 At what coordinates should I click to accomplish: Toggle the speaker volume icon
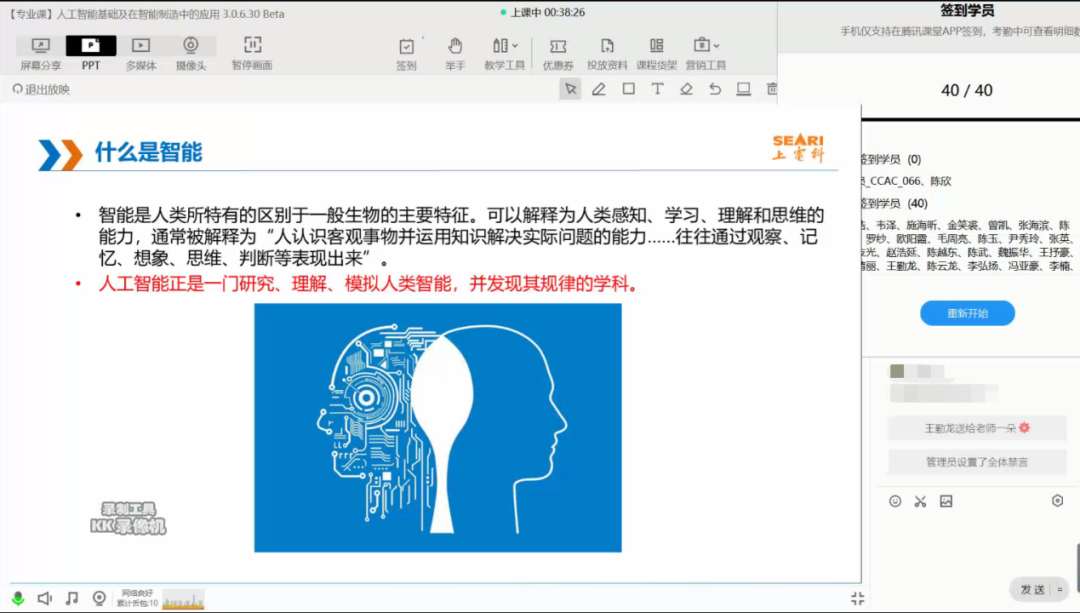click(45, 598)
